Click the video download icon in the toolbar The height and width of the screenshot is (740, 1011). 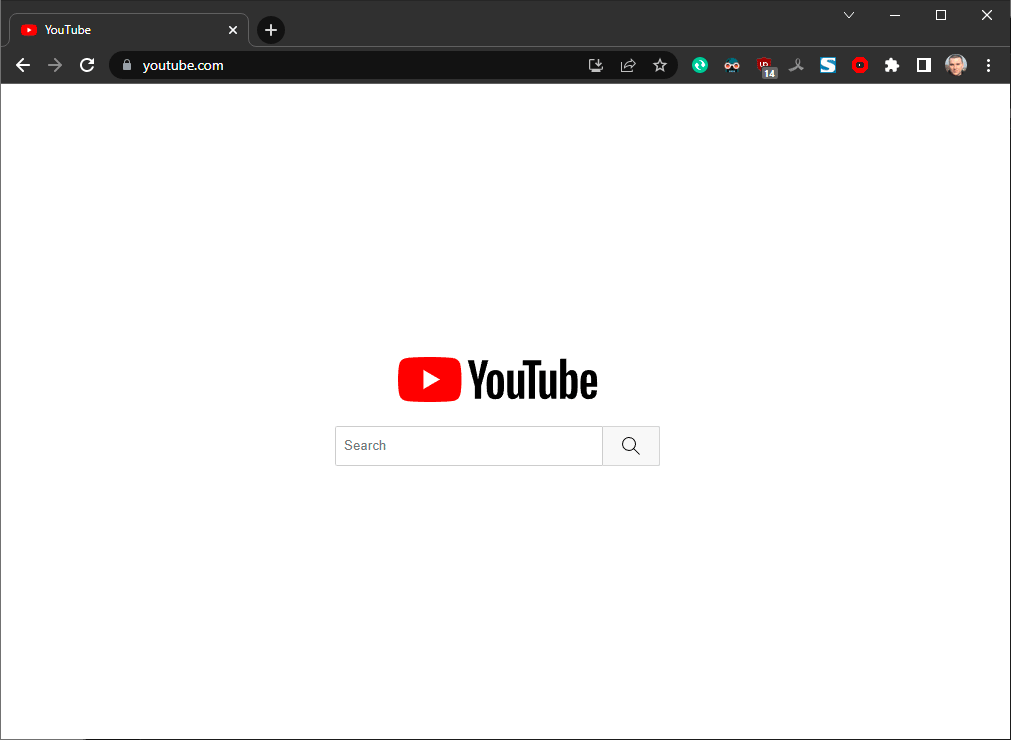(x=595, y=65)
